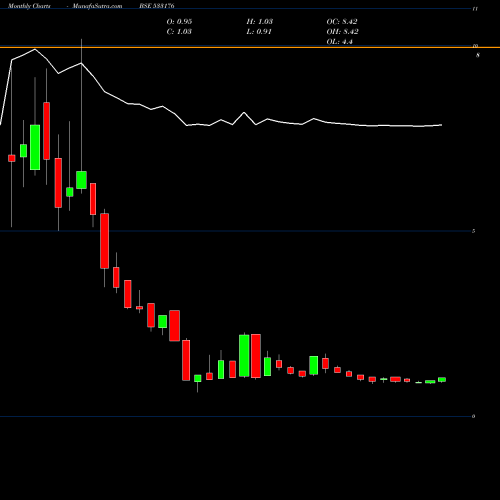This screenshot has width=500, height=500.
Task: Click the orange horizontal level line
Action: 250,48
